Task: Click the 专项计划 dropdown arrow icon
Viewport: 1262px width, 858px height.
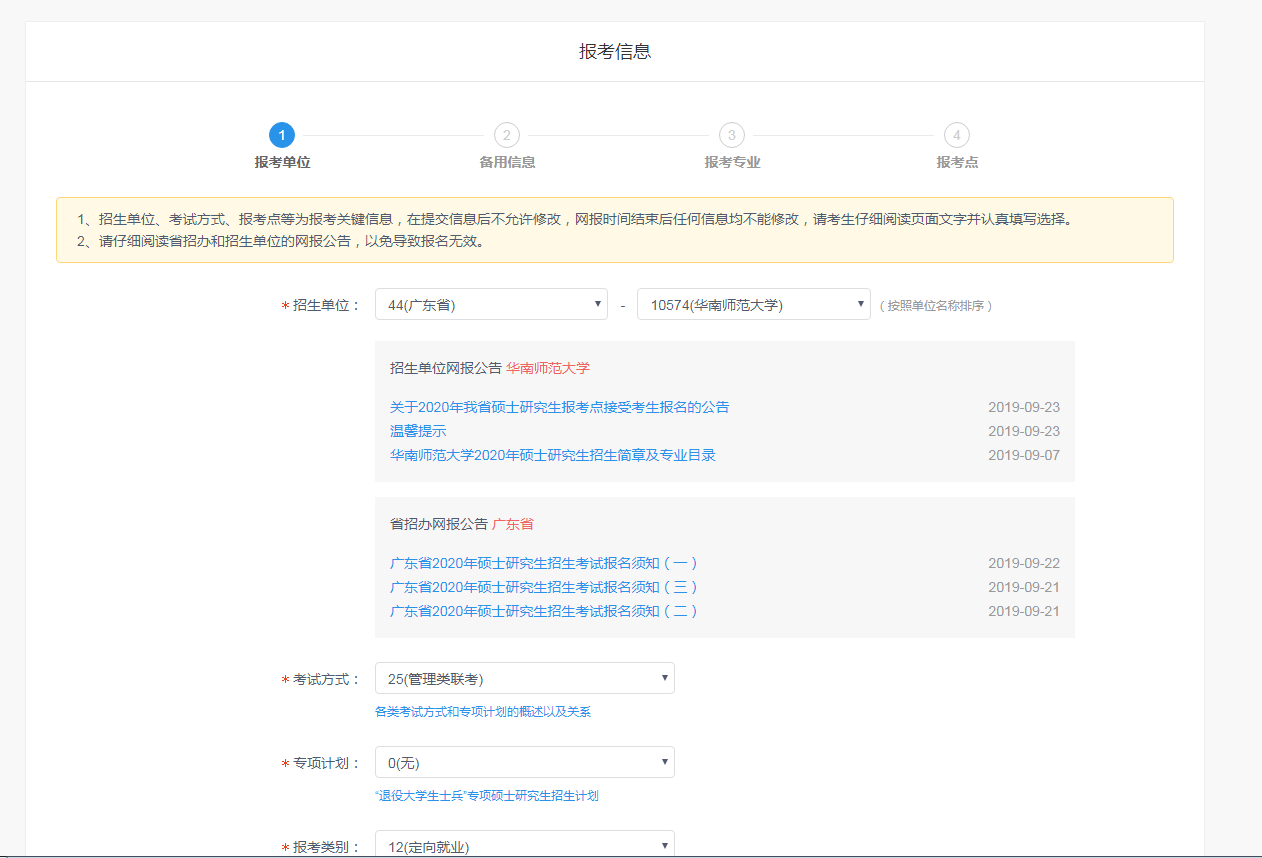Action: (663, 761)
